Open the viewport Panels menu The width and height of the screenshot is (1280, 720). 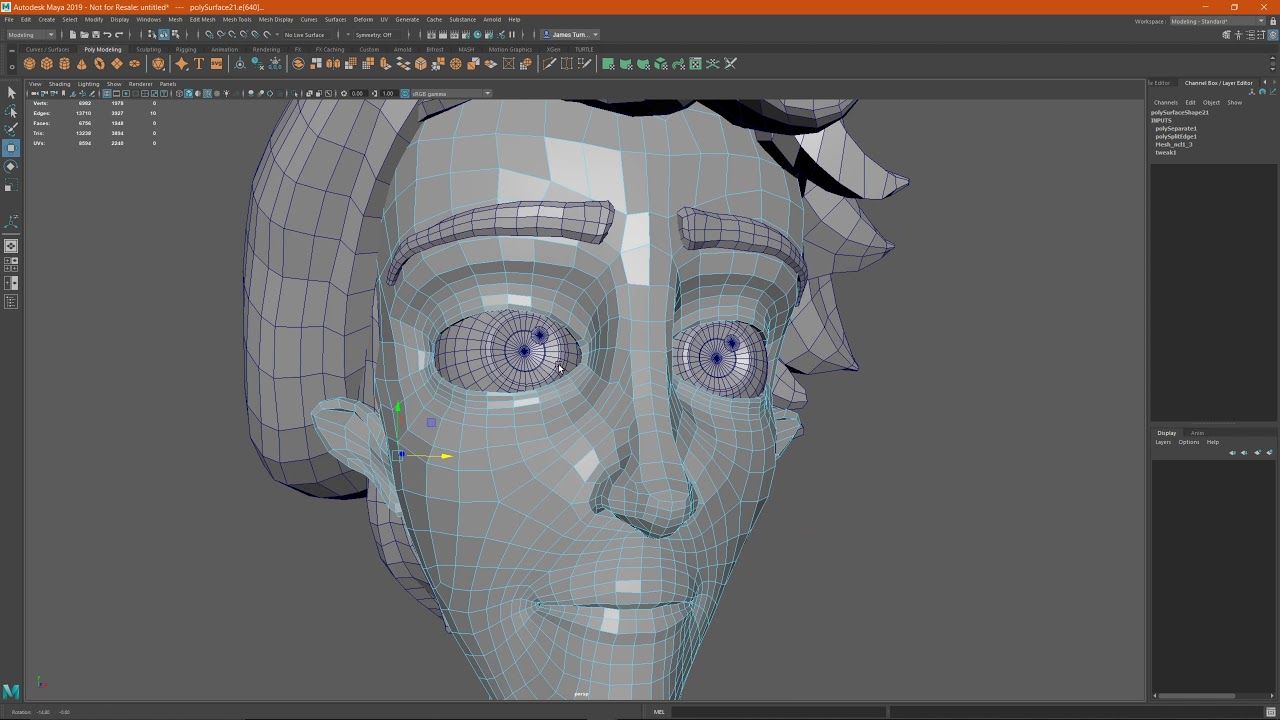point(168,84)
